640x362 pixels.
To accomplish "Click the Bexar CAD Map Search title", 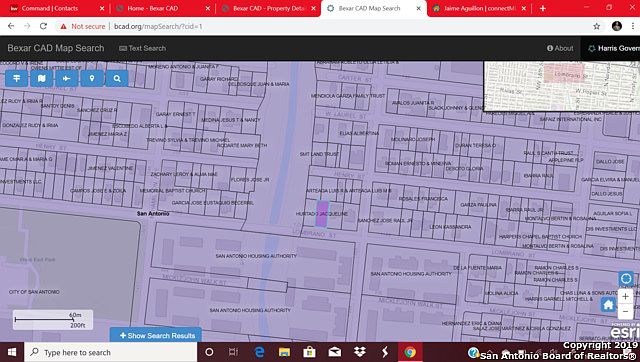I will [56, 48].
